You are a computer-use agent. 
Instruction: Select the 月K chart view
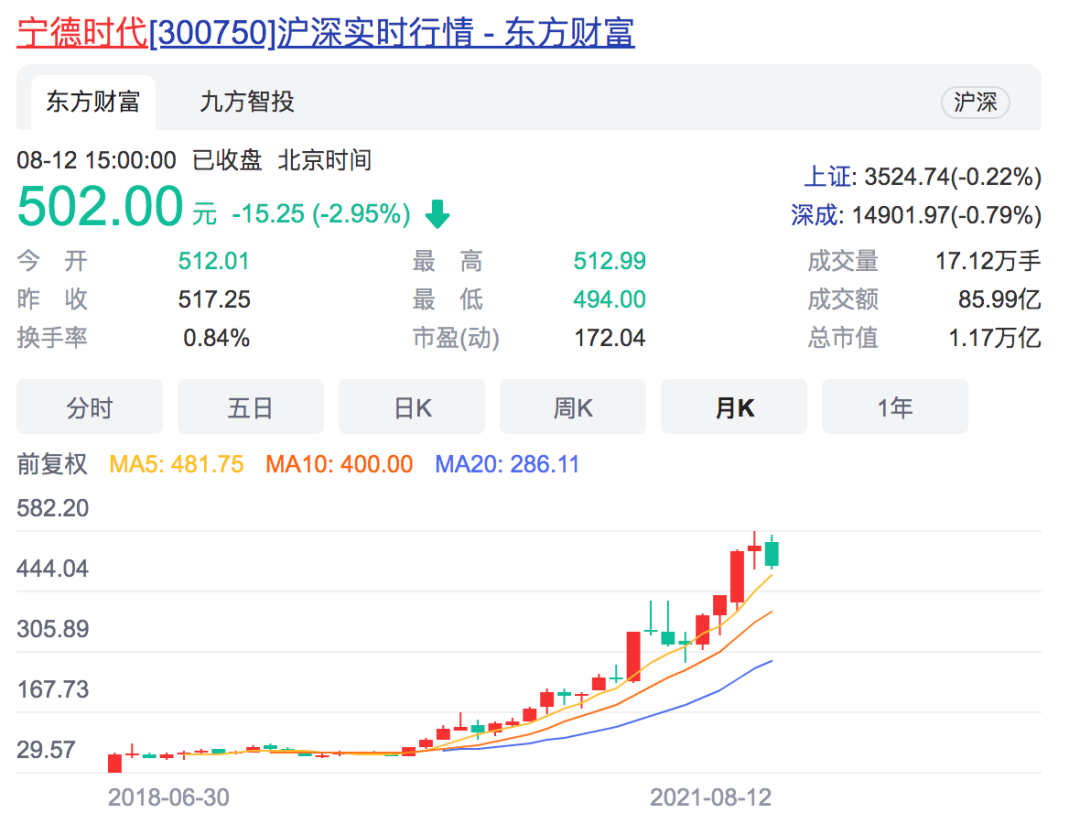pyautogui.click(x=734, y=407)
